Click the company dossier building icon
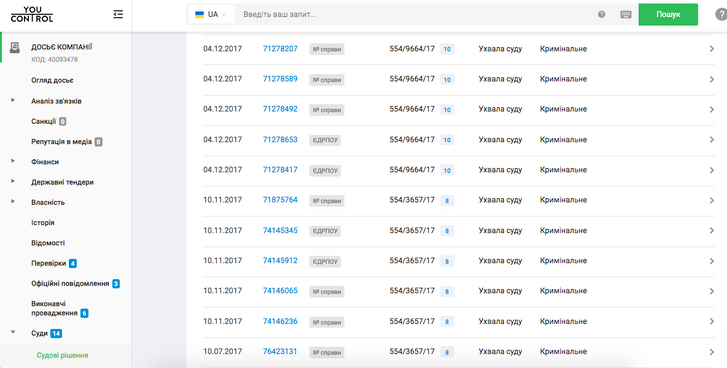 click(15, 47)
